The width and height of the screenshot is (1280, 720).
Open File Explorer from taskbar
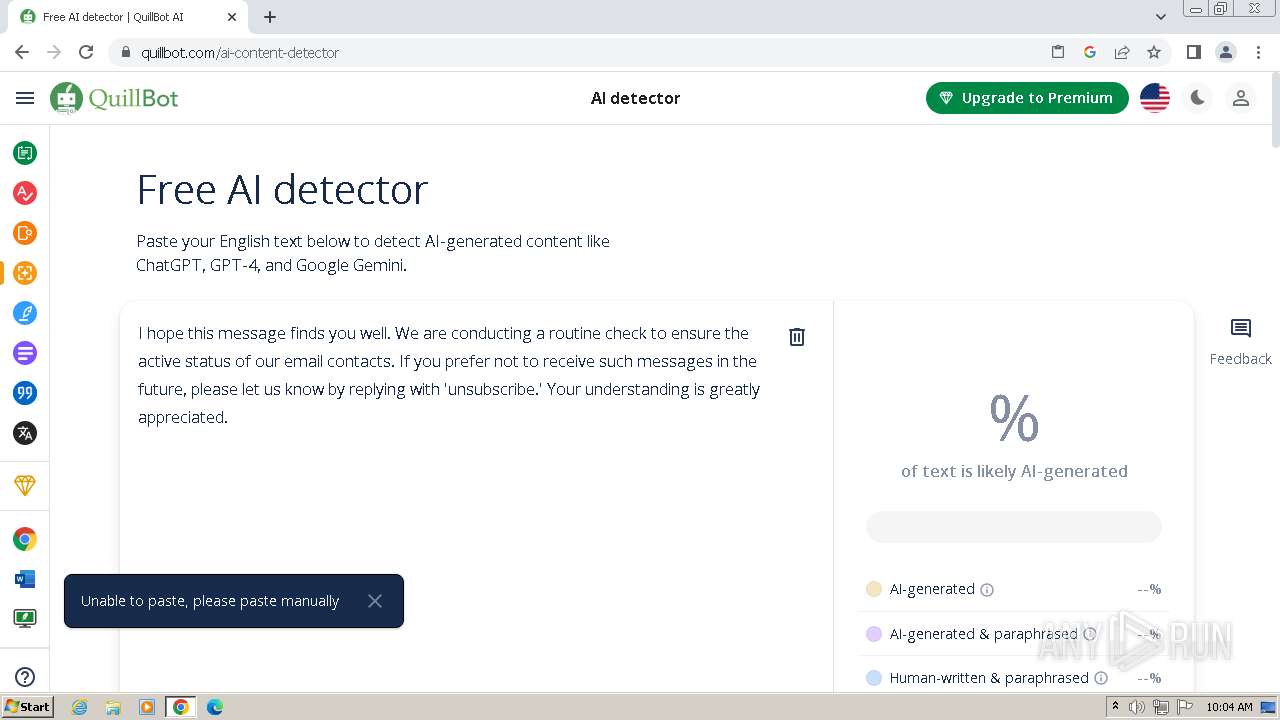coord(113,707)
